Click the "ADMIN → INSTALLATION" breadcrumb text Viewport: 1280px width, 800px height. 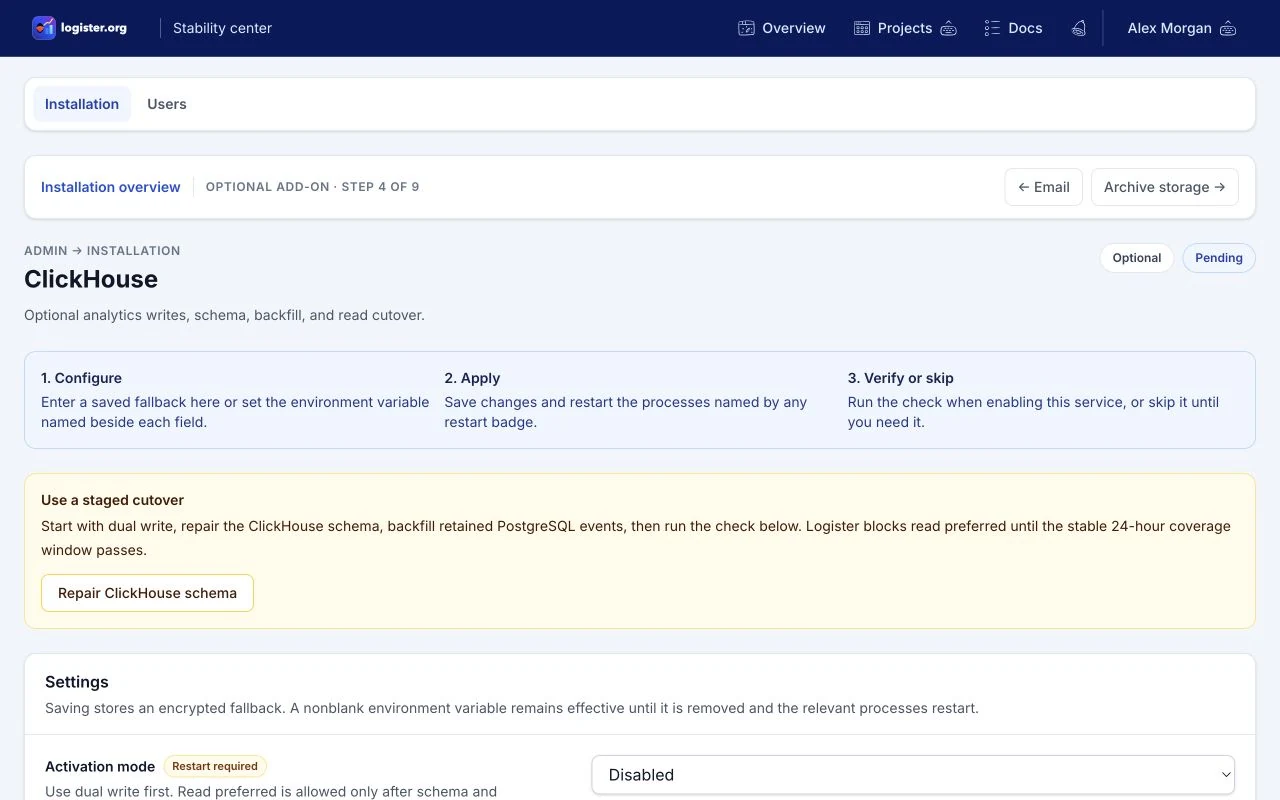click(102, 251)
